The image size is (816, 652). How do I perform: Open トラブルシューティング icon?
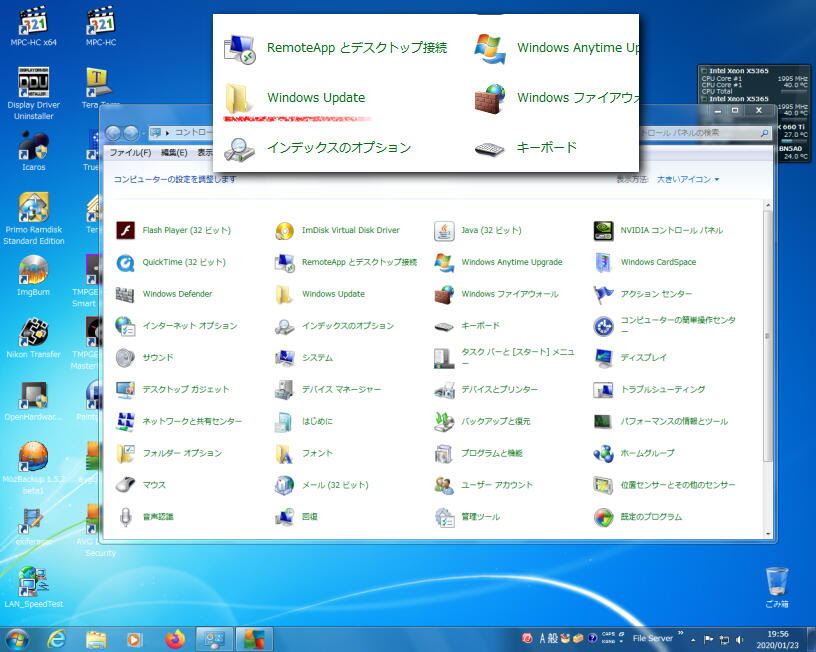603,389
